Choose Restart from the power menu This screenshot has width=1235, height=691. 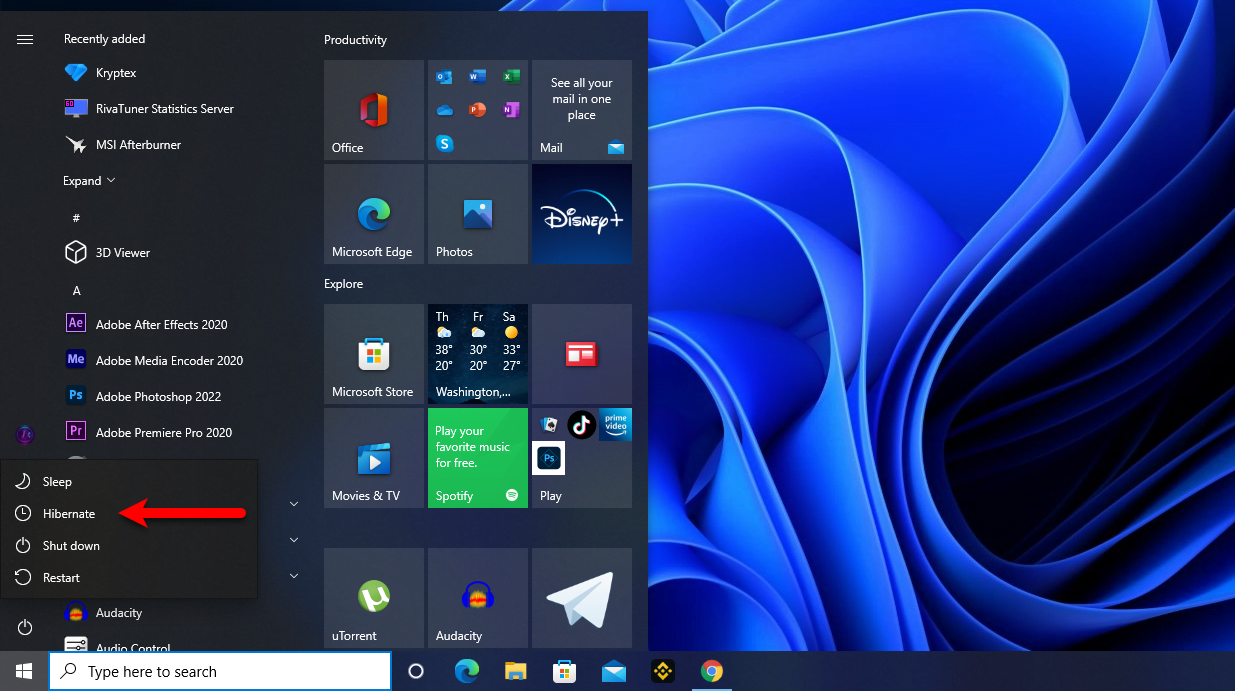129,578
